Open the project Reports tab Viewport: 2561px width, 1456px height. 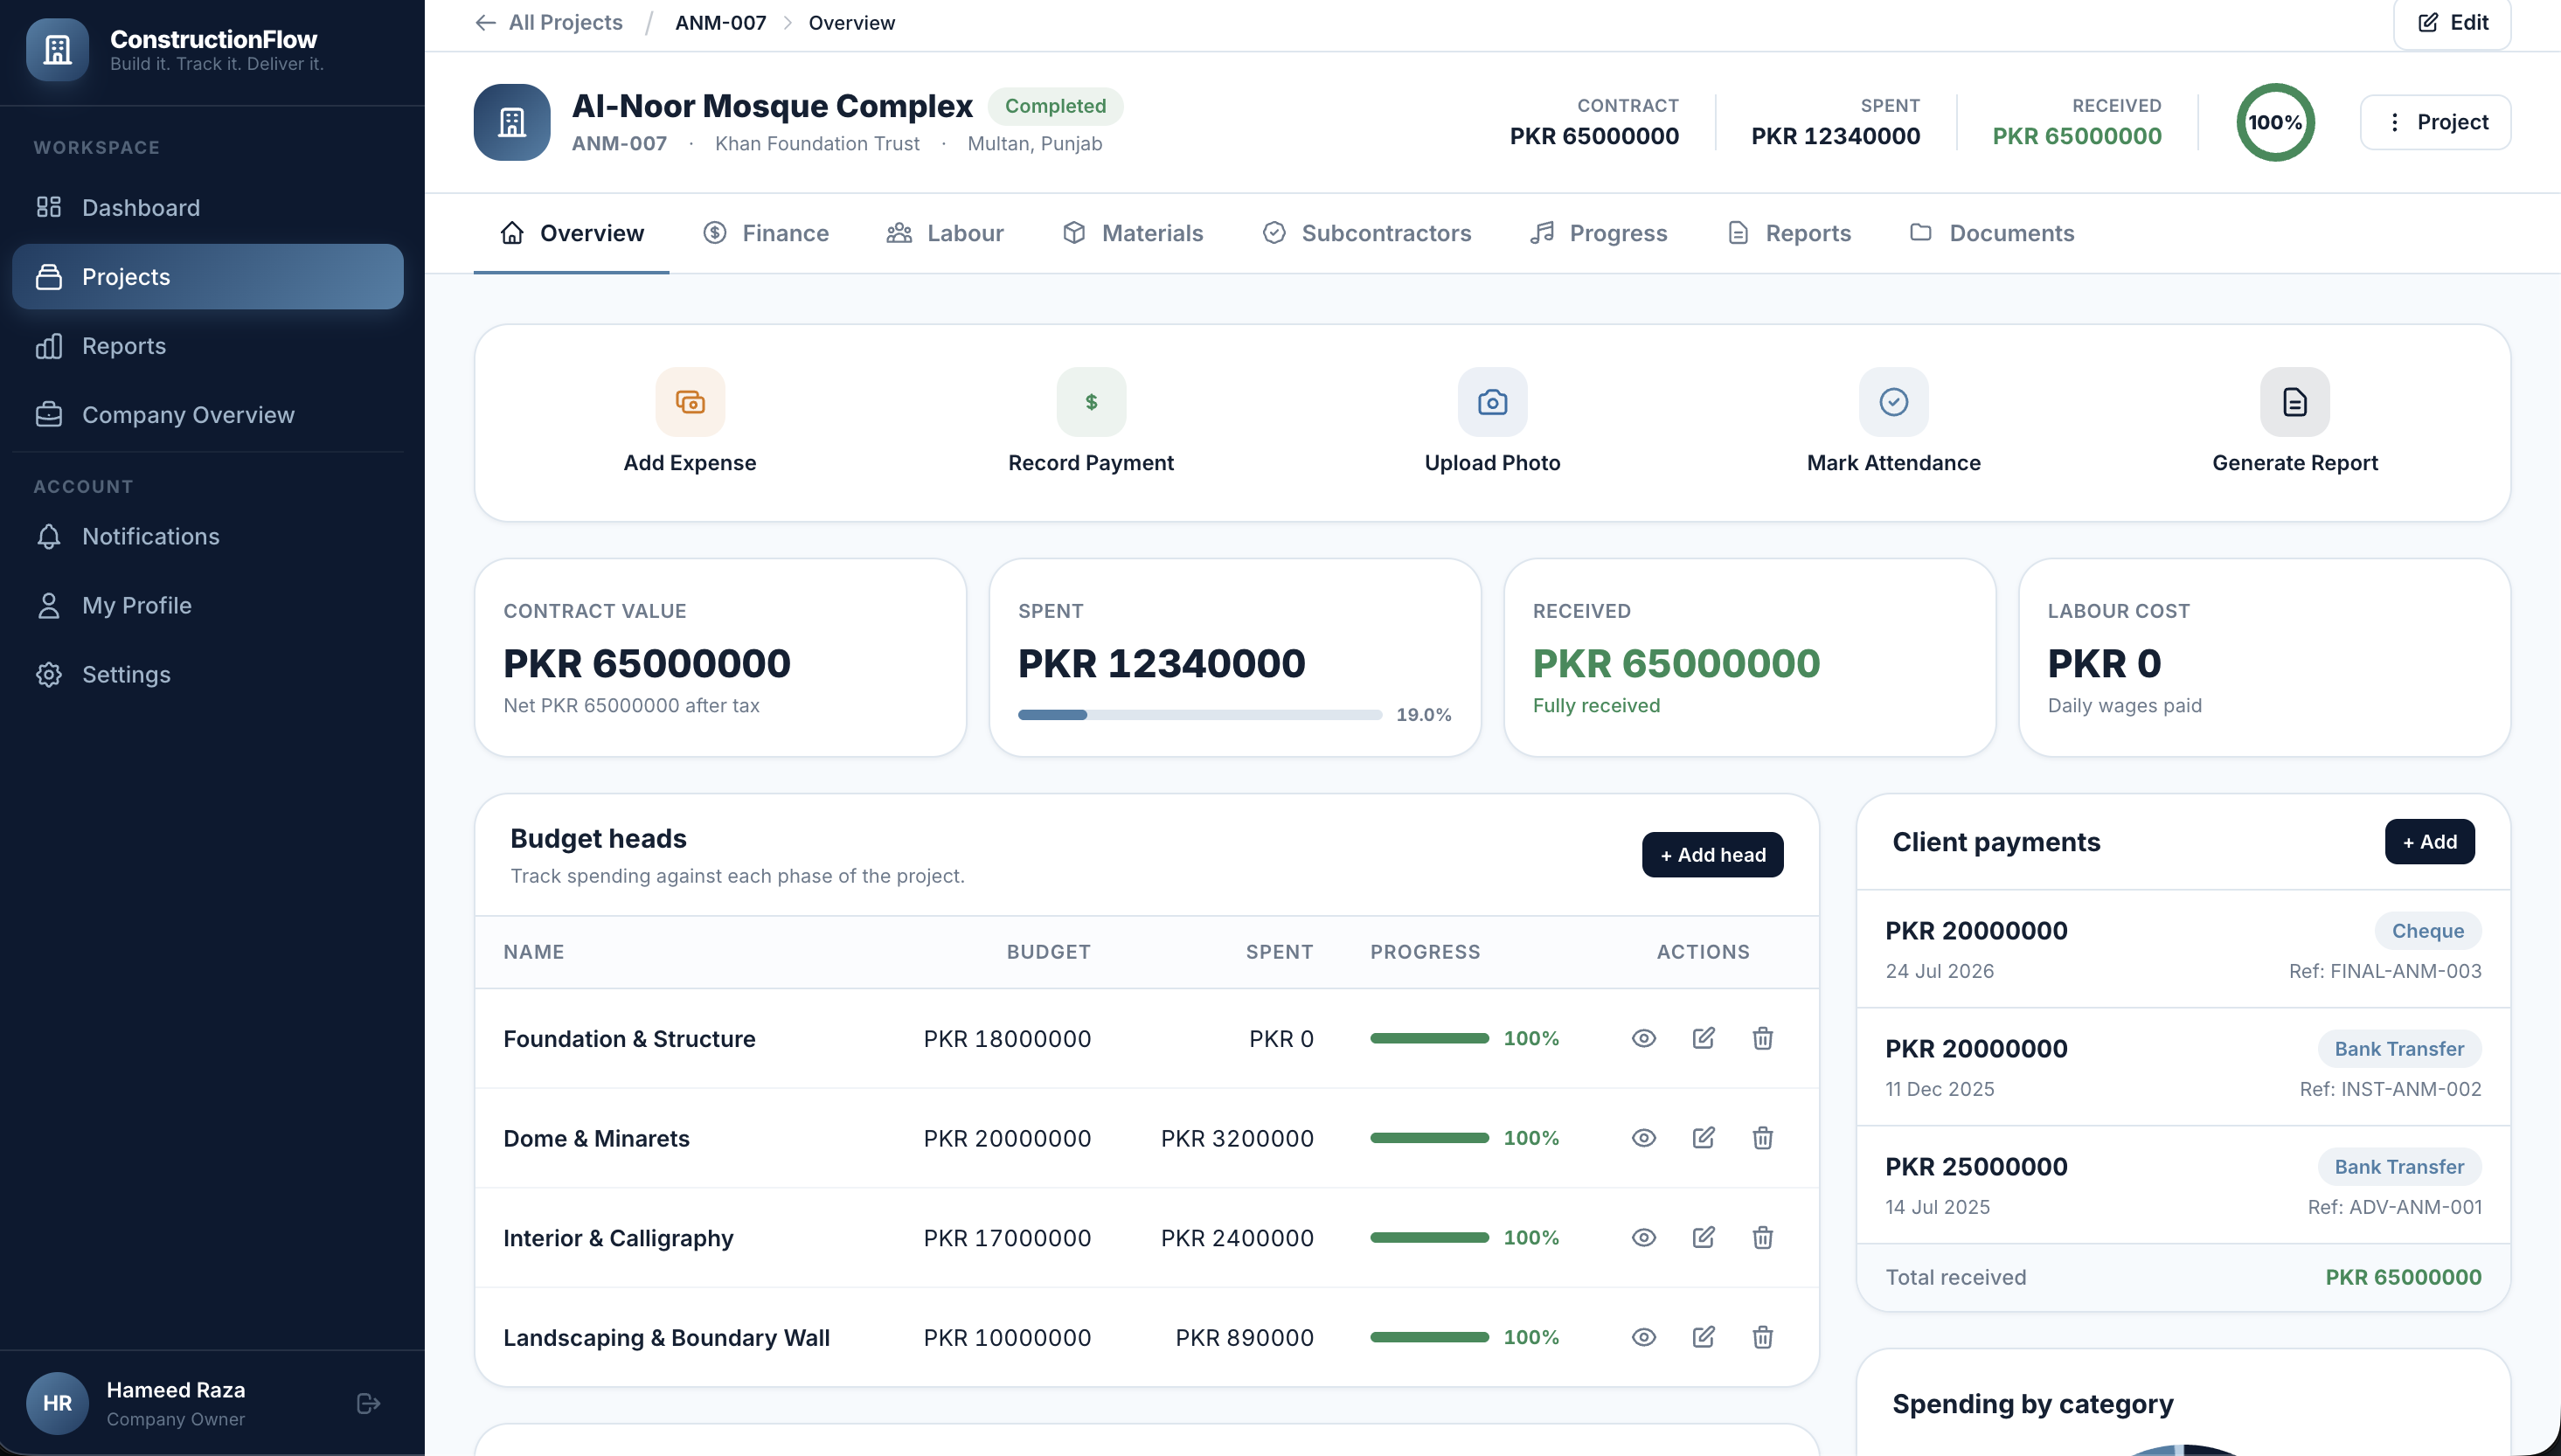click(1788, 233)
